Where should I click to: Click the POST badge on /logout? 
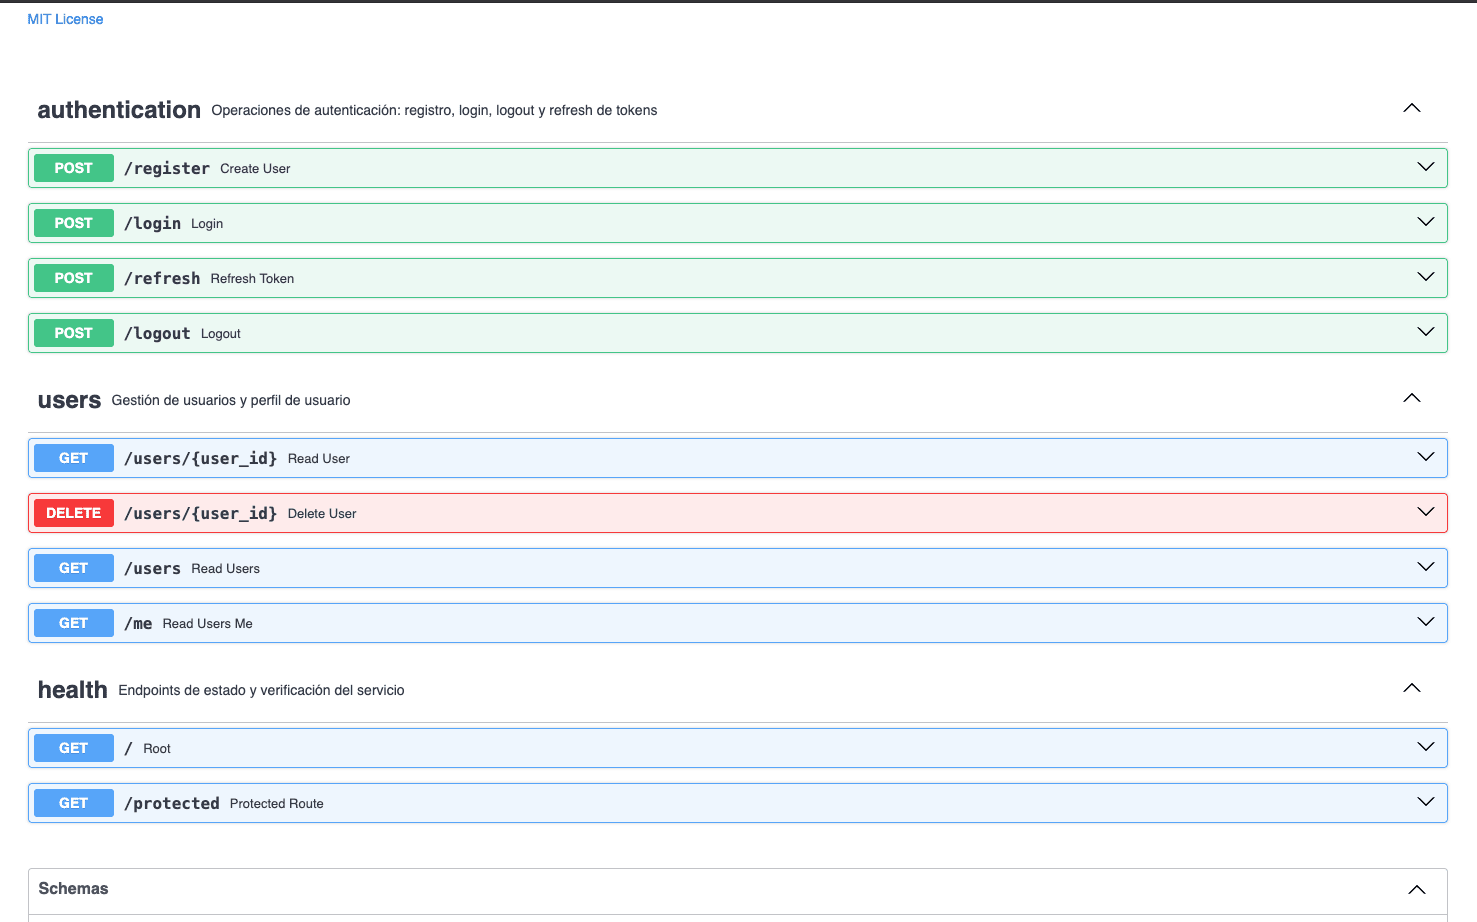[73, 332]
